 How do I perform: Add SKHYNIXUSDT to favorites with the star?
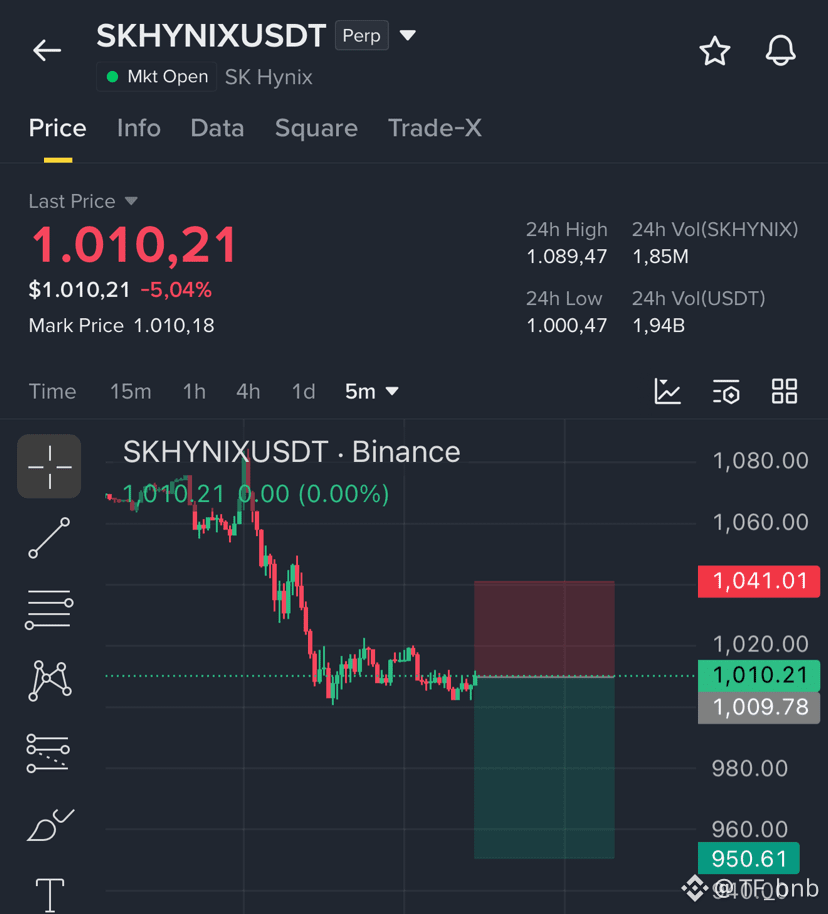click(x=714, y=51)
